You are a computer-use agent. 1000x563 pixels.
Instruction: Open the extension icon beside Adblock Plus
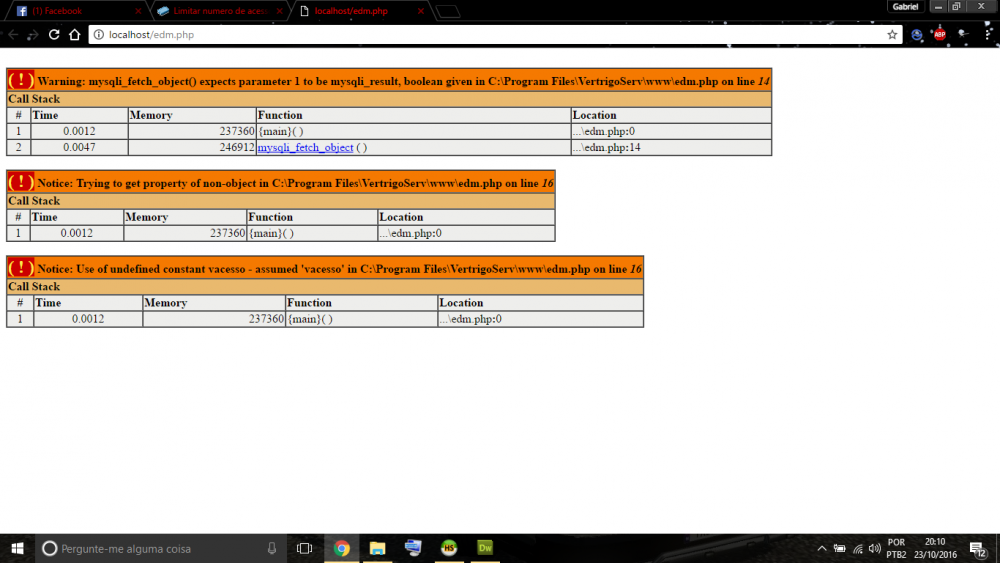(x=963, y=34)
